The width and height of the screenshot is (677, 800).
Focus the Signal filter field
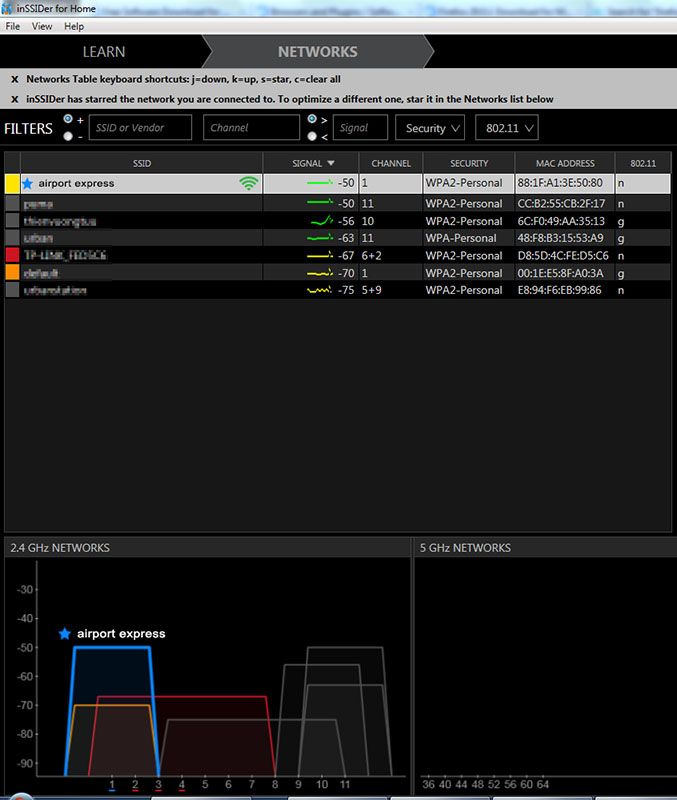coord(360,128)
